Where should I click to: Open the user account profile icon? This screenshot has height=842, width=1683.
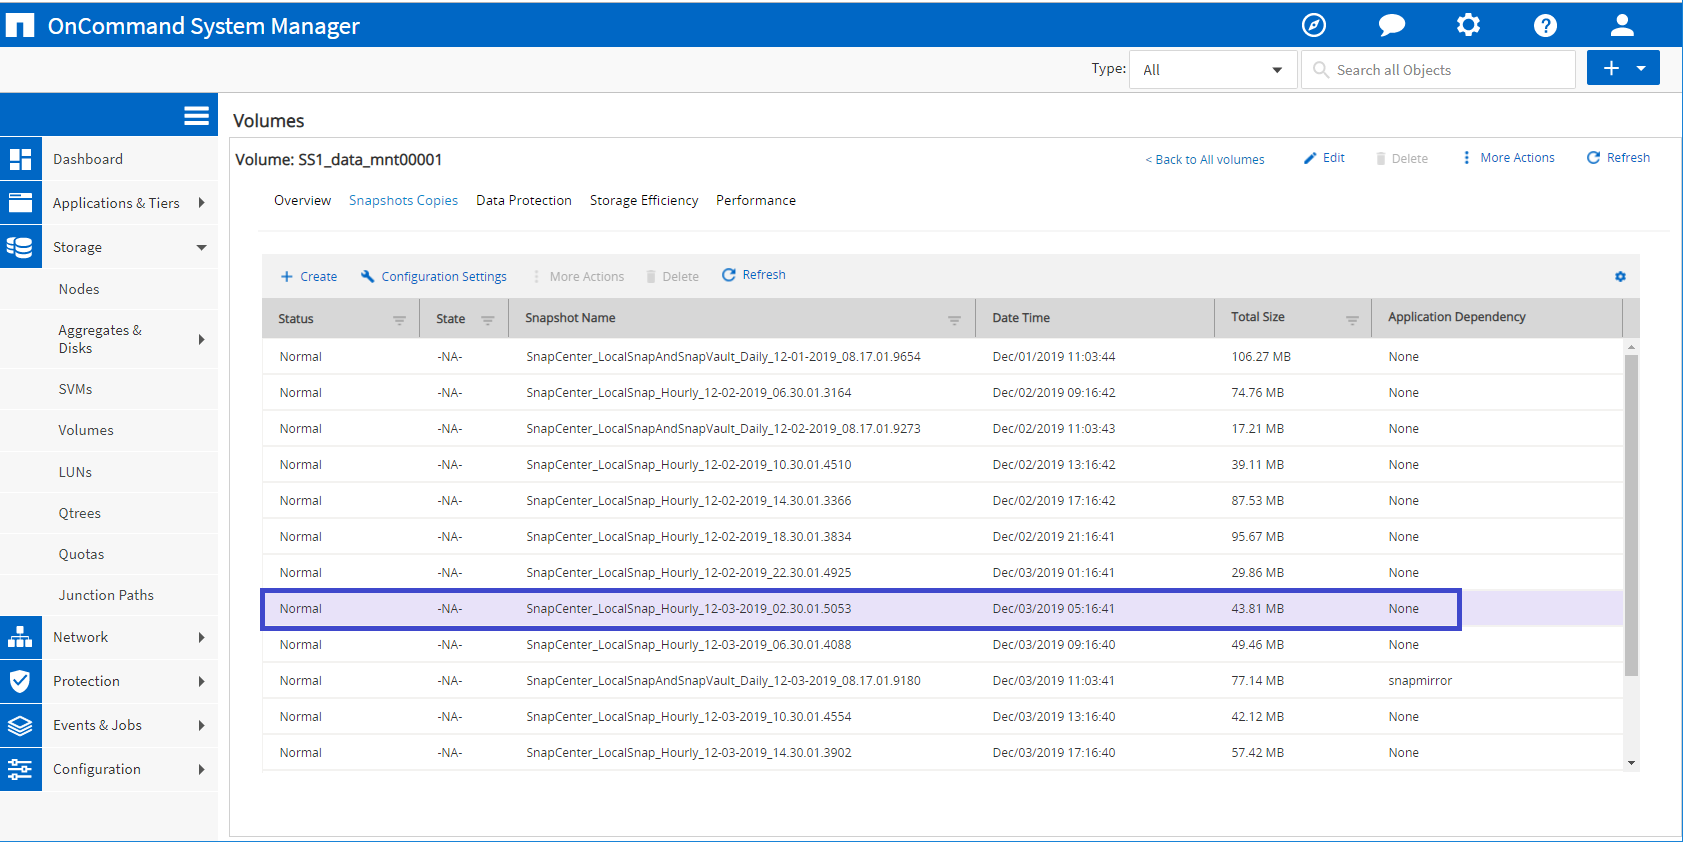click(1622, 25)
